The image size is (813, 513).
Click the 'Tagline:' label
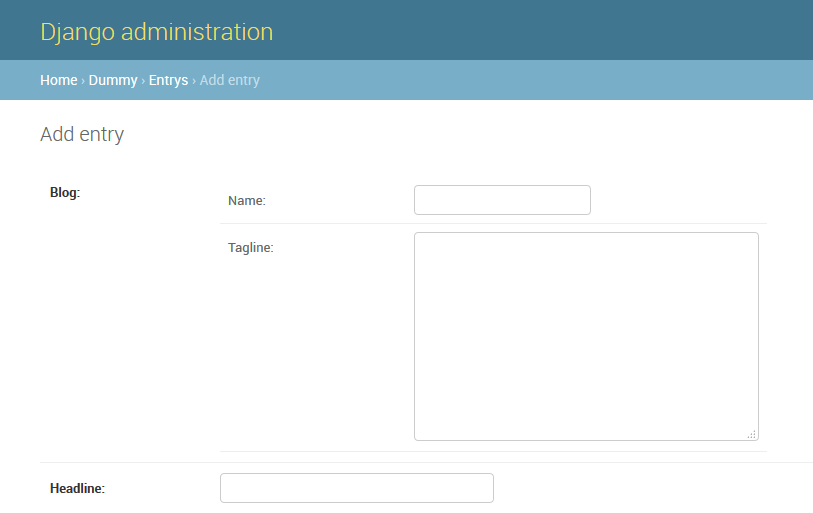point(250,247)
